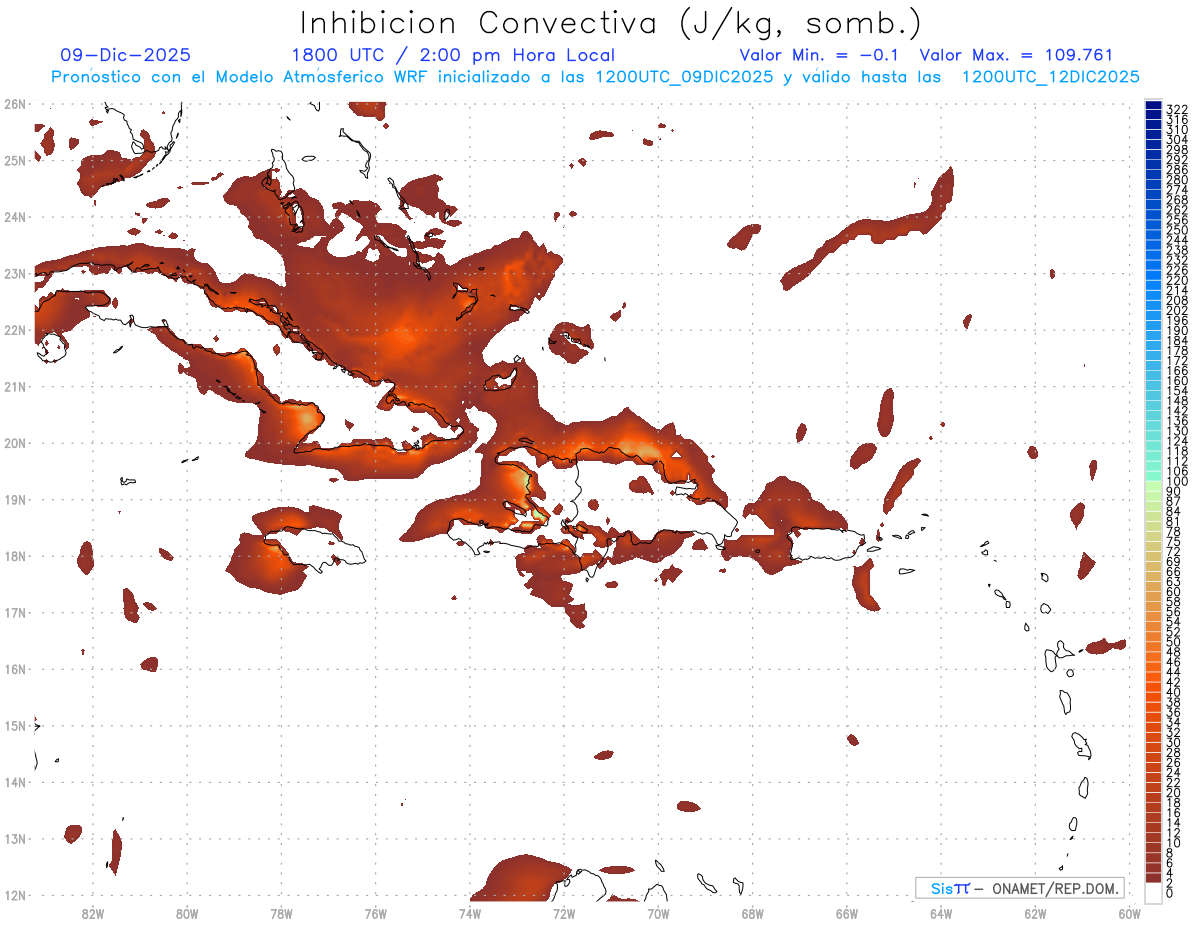
Task: Click the "24N" latitude label
Action: (x=15, y=217)
